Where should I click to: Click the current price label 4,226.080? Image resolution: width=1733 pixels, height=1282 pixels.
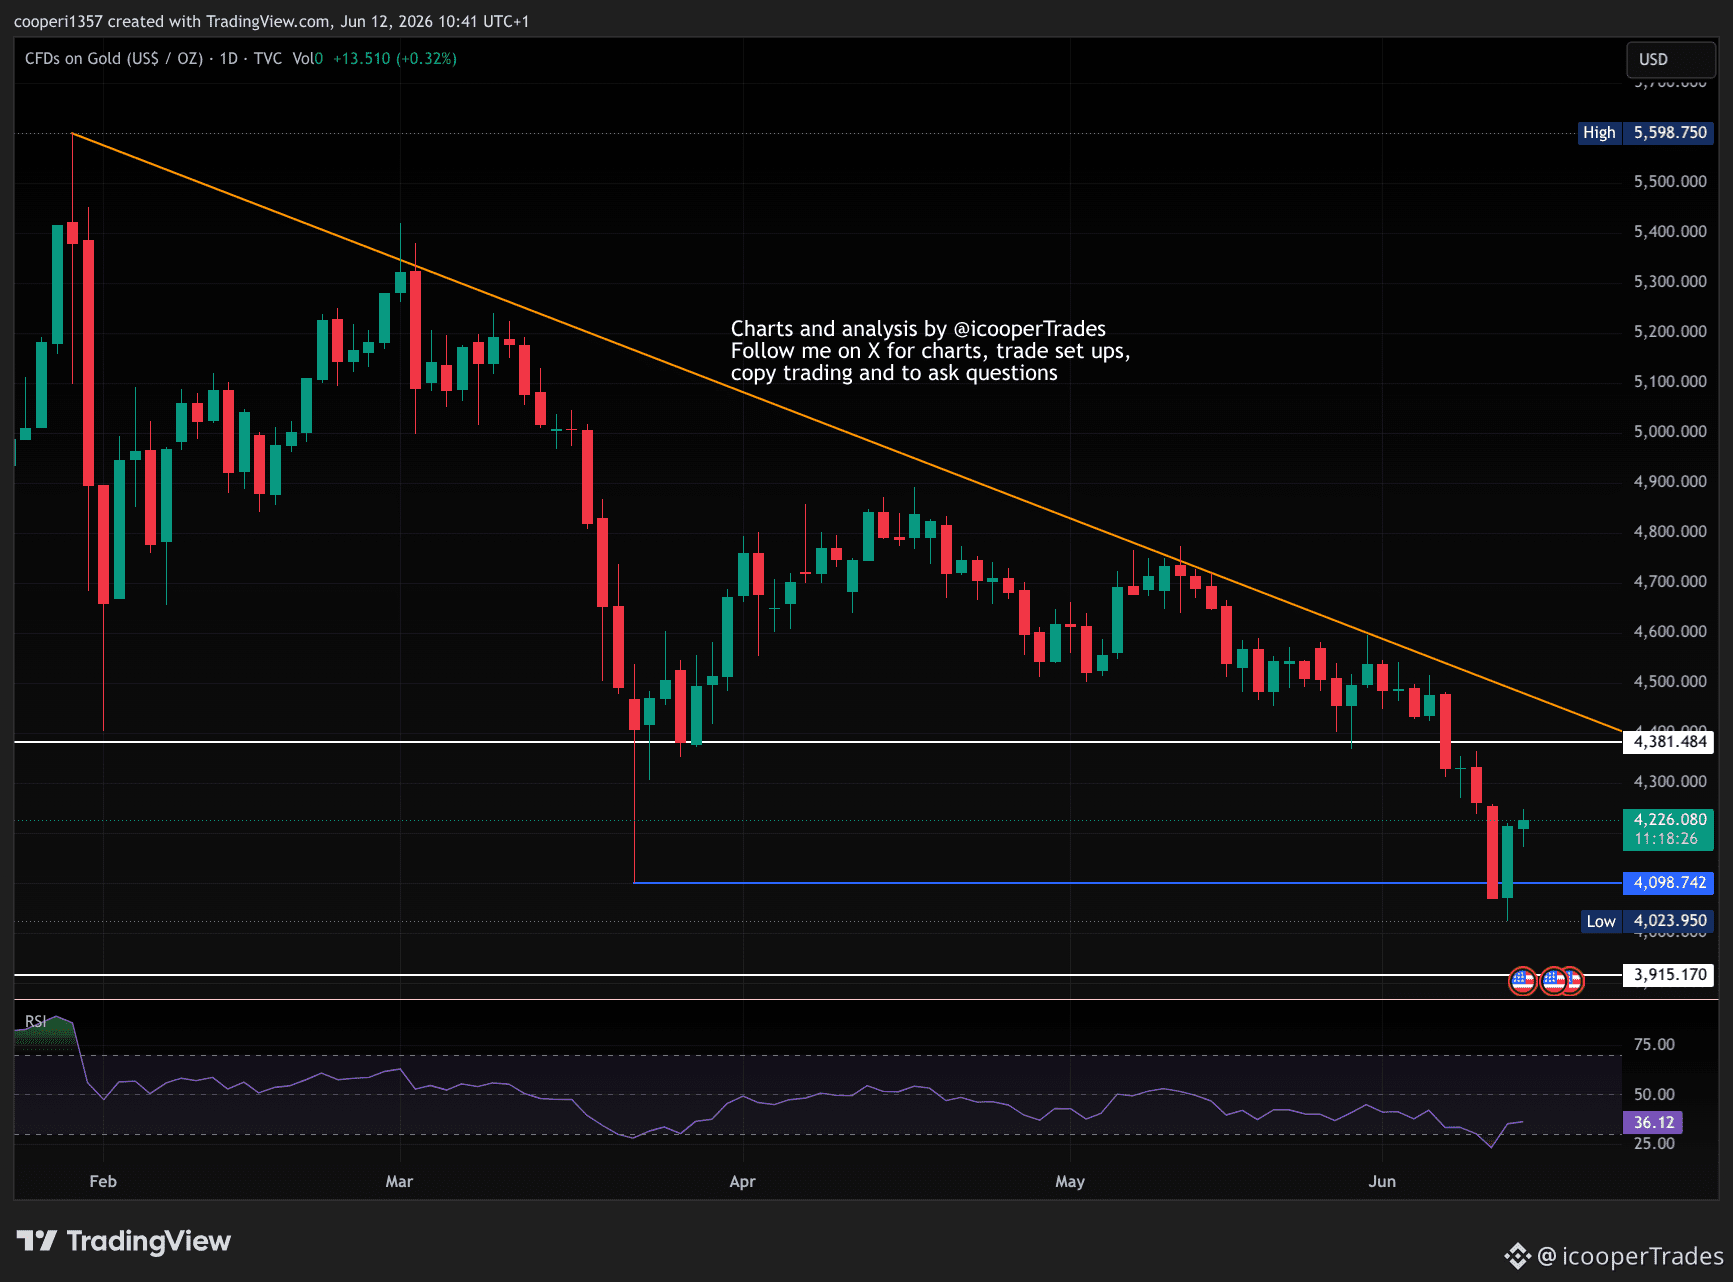[x=1669, y=820]
